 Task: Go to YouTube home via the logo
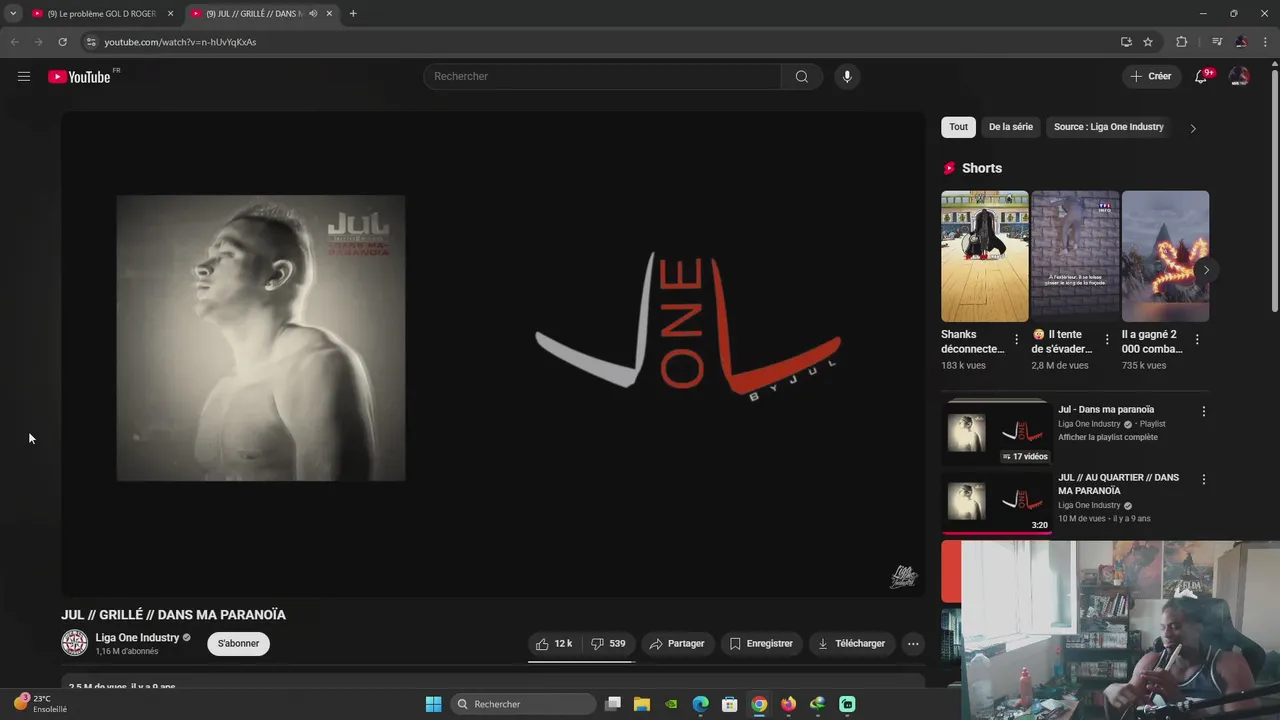pyautogui.click(x=79, y=77)
